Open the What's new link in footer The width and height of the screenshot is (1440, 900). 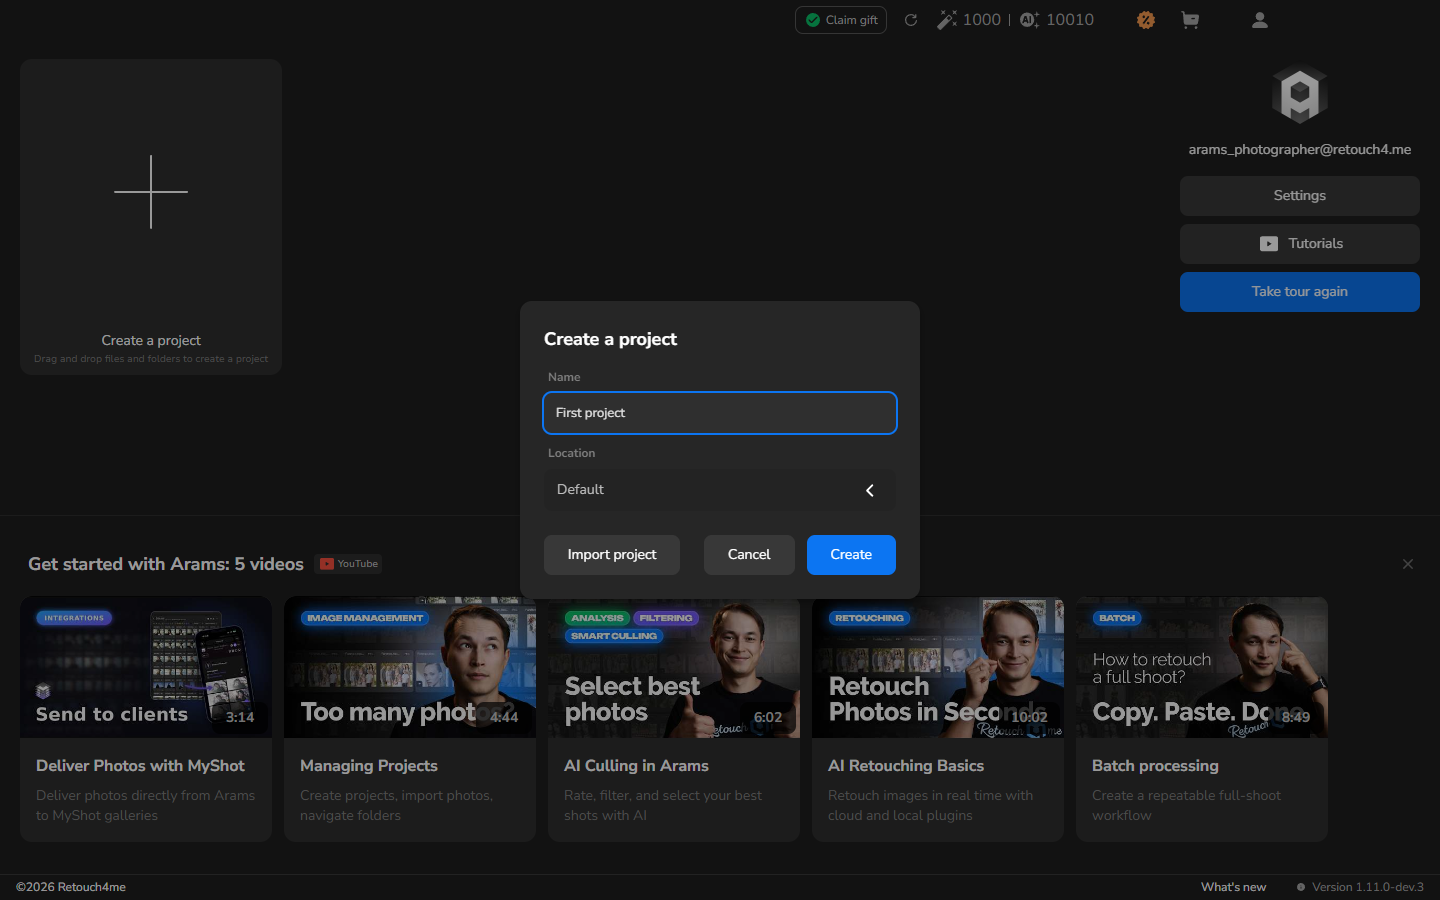tap(1233, 887)
